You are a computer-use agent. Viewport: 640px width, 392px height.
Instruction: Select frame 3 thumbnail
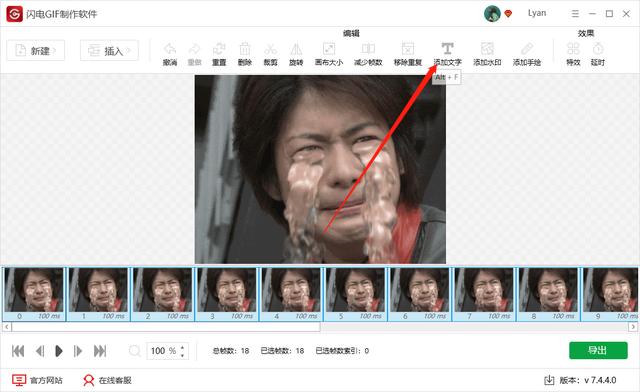point(227,294)
